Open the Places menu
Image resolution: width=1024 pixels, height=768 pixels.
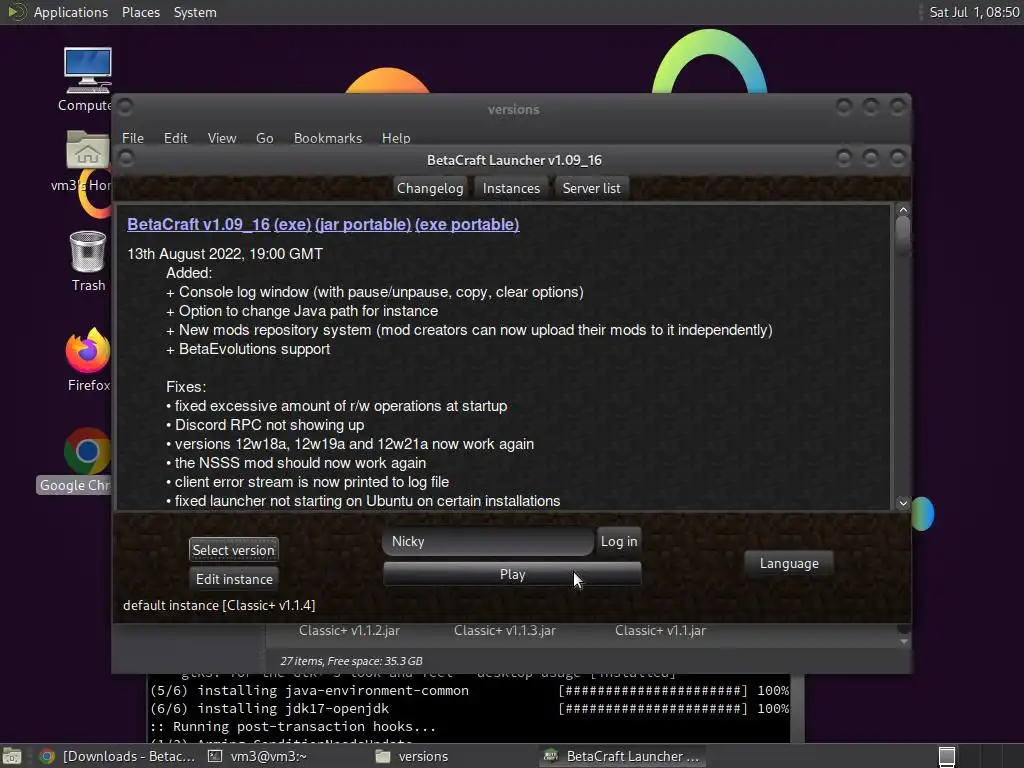click(x=140, y=12)
